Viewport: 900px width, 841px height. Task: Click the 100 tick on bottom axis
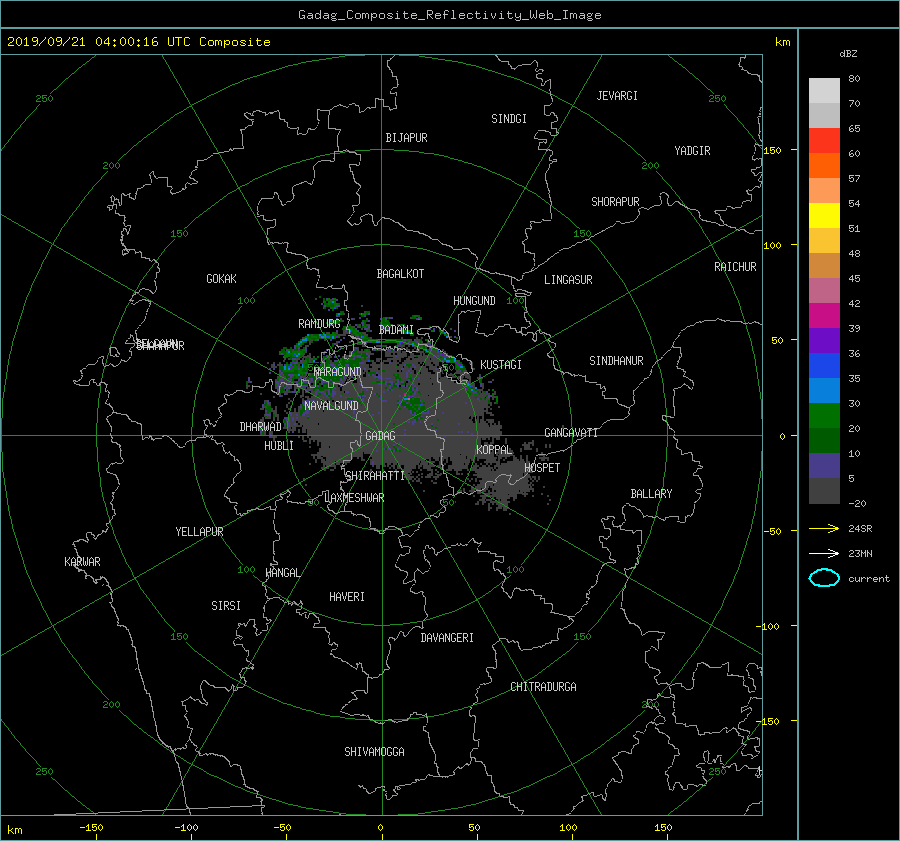click(568, 828)
